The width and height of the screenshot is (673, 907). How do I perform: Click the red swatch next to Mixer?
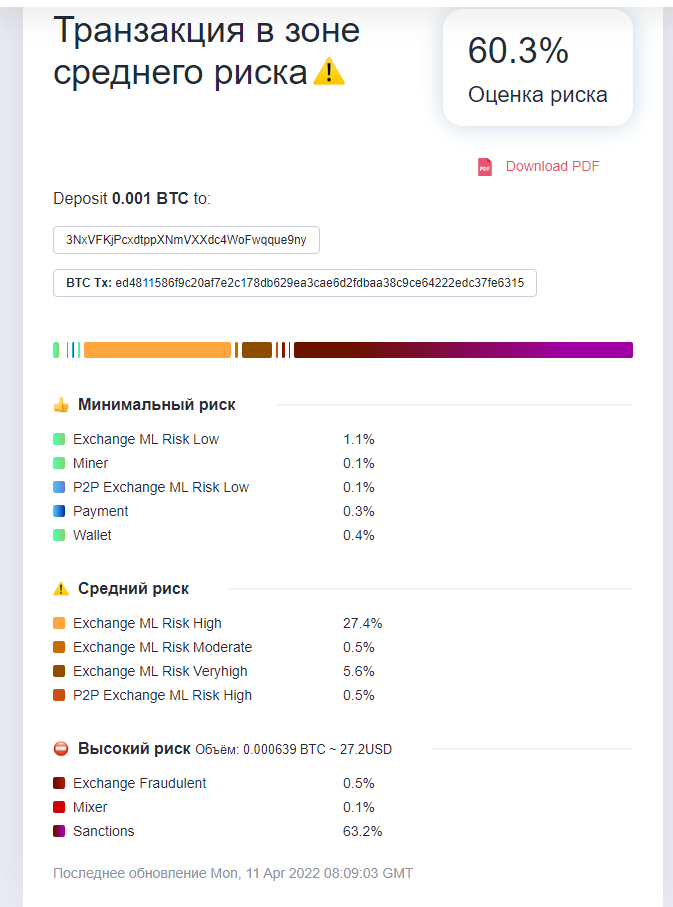(59, 807)
